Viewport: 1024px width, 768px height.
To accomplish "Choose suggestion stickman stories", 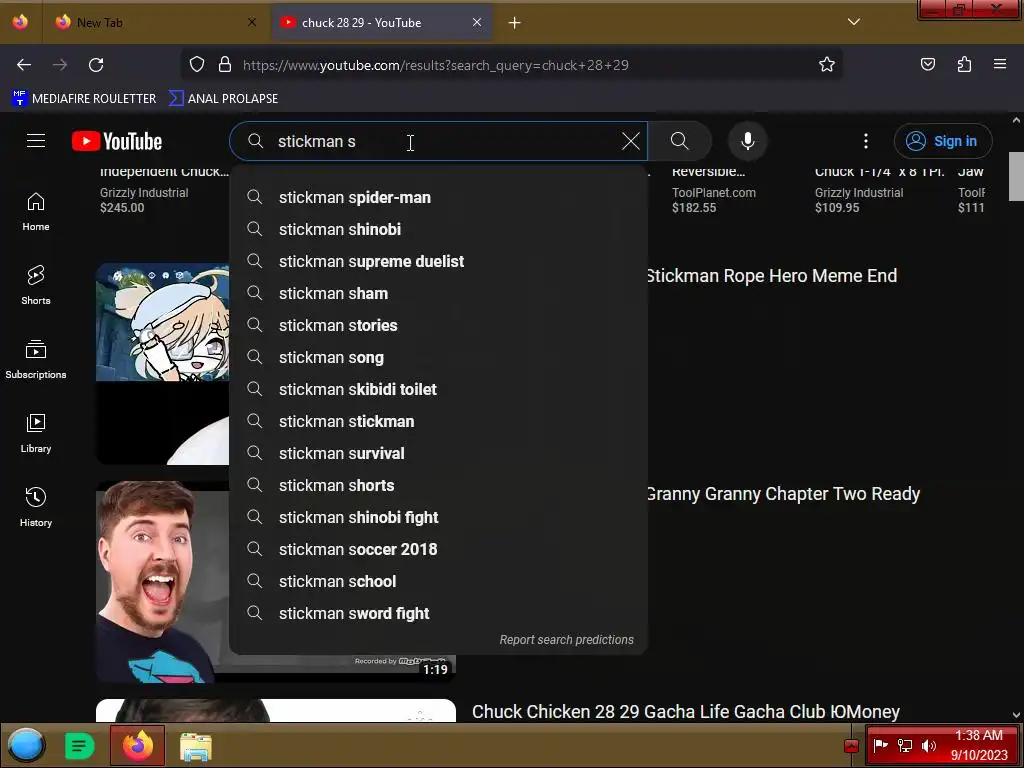I will (438, 325).
